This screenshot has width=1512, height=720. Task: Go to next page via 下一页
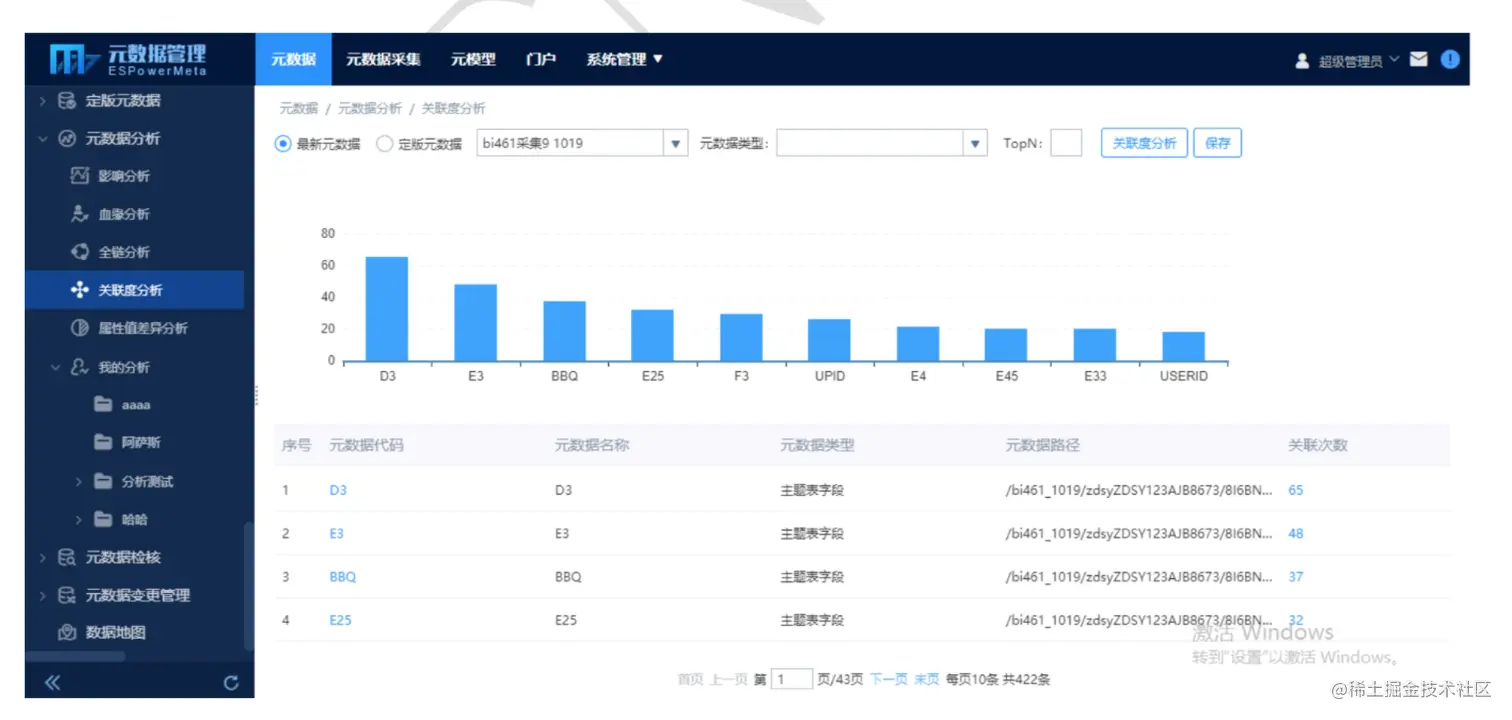coord(888,680)
